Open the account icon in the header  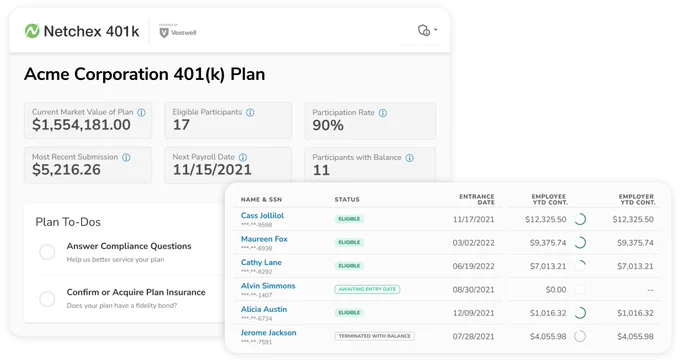[424, 30]
